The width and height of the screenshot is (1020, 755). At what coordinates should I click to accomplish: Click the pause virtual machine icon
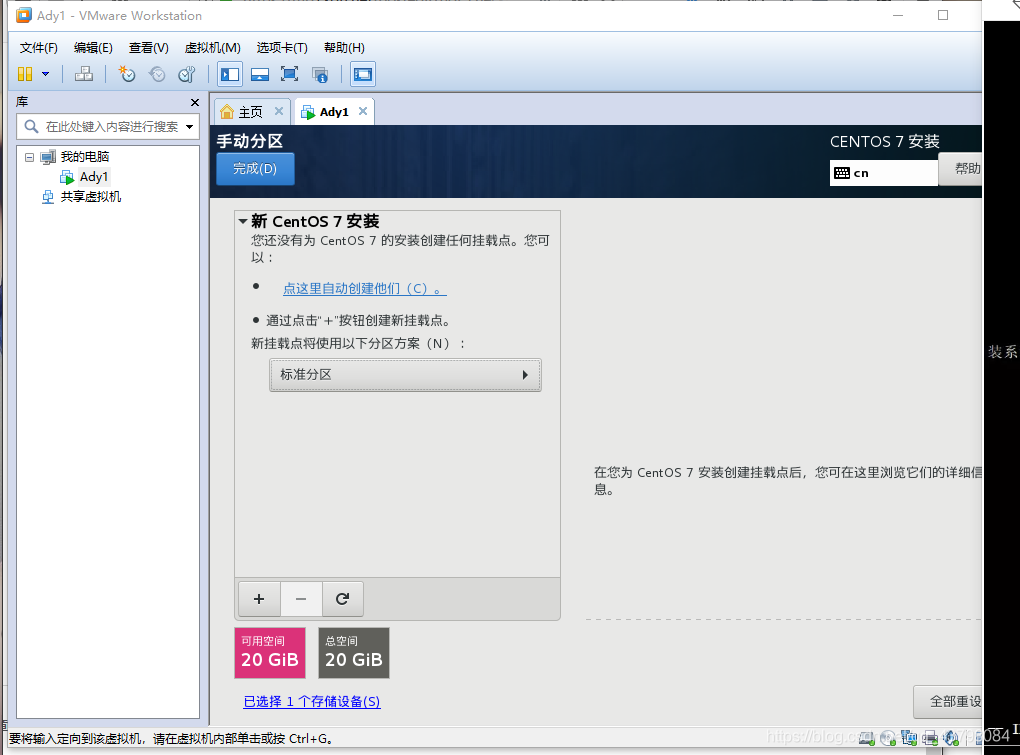pos(25,74)
